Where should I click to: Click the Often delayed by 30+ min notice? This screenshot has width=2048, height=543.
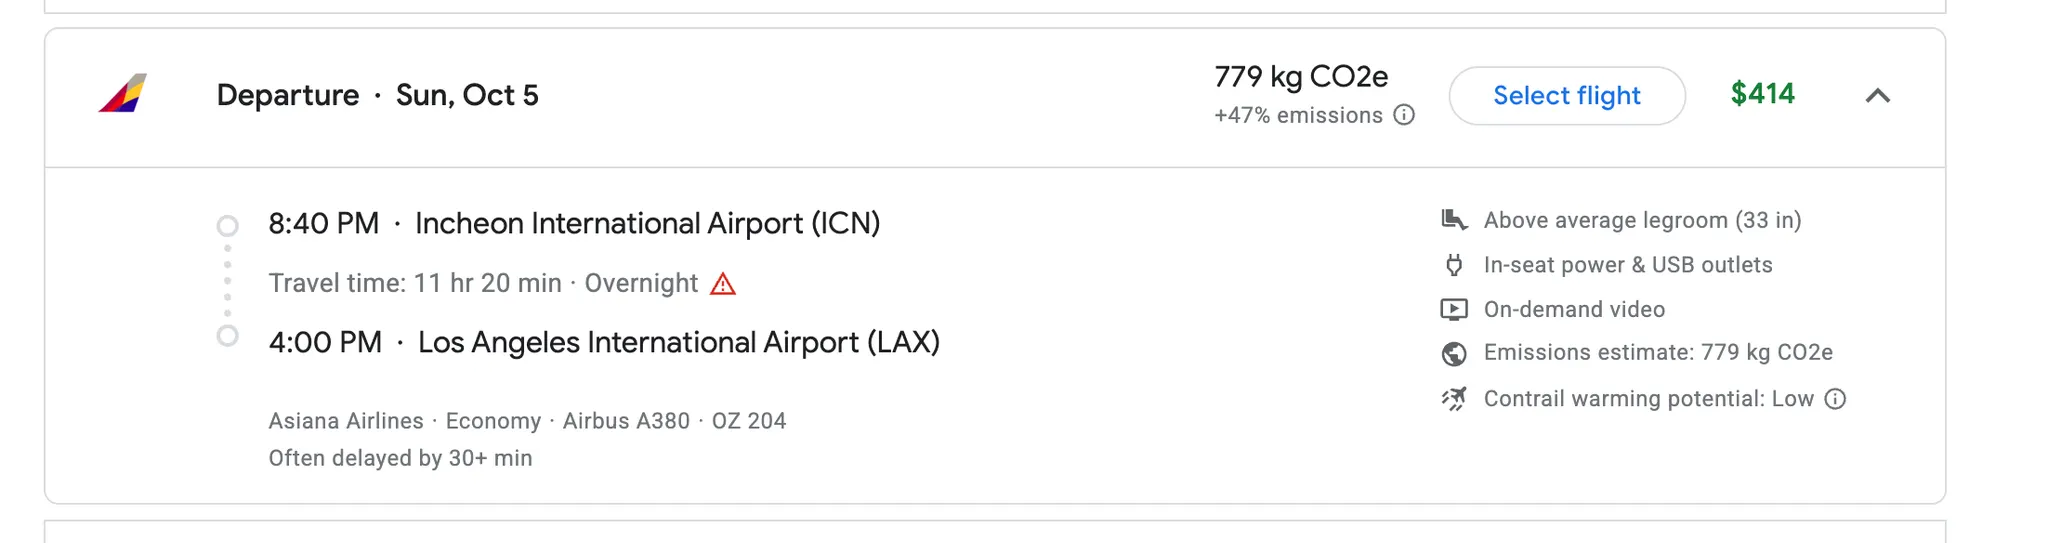(400, 458)
